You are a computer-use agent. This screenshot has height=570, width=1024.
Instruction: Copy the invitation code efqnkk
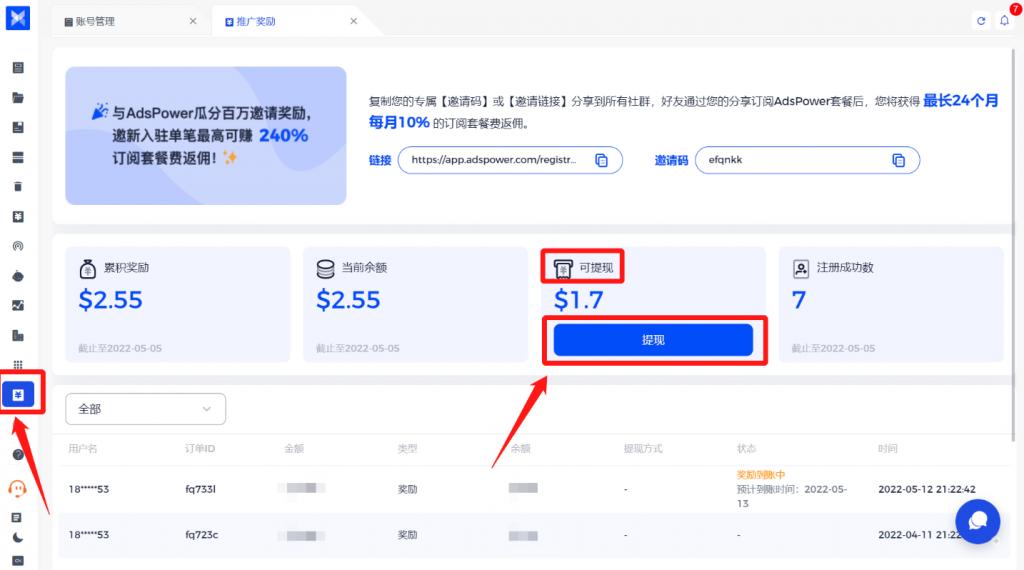pos(899,160)
